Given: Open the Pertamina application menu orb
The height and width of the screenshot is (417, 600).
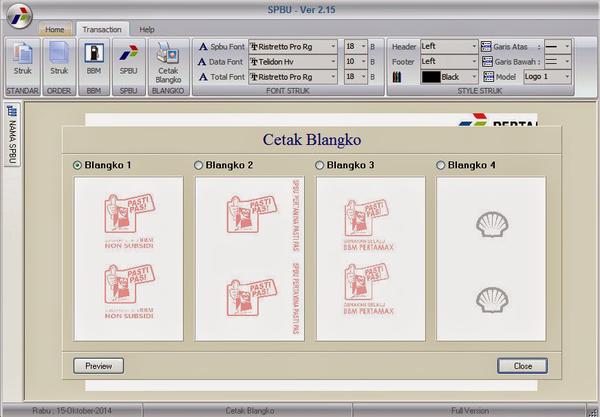Looking at the screenshot, I should point(19,16).
